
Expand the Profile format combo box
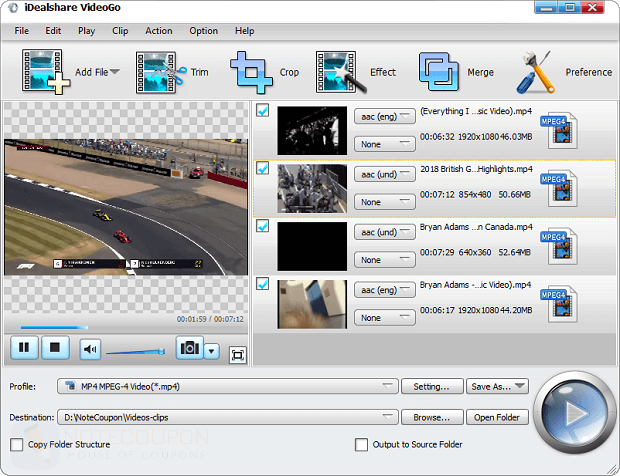227,386
